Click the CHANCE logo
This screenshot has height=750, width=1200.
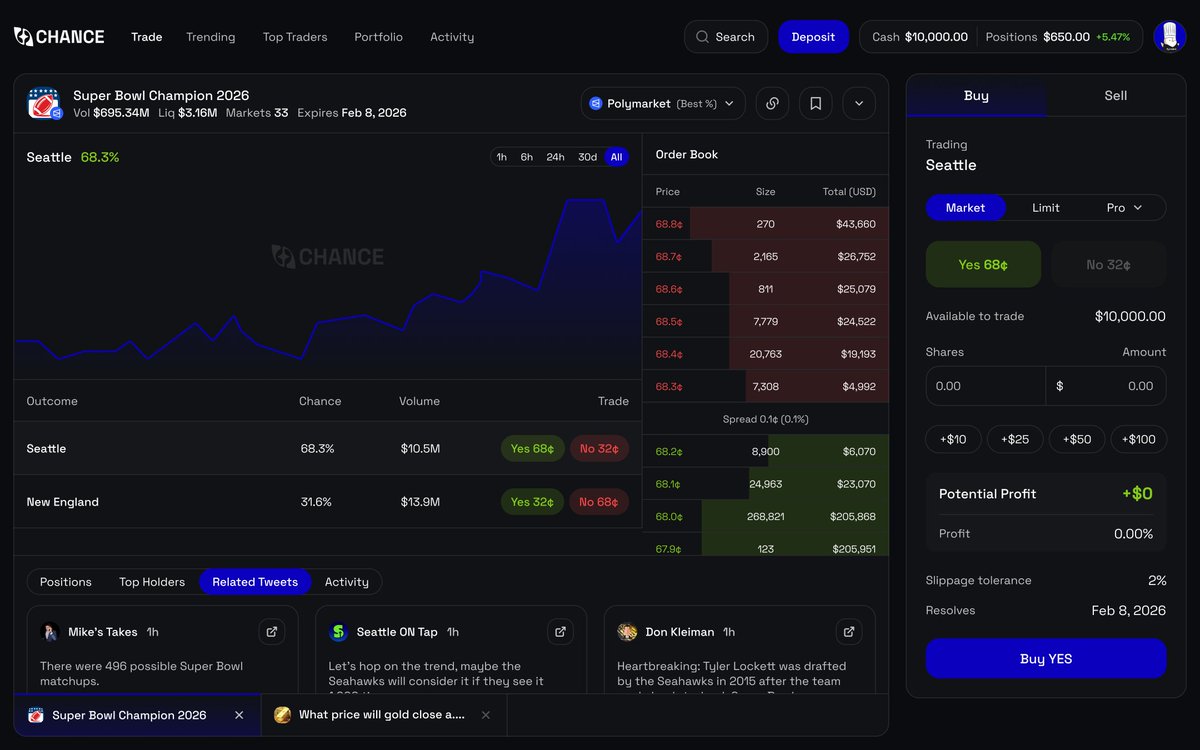click(58, 36)
